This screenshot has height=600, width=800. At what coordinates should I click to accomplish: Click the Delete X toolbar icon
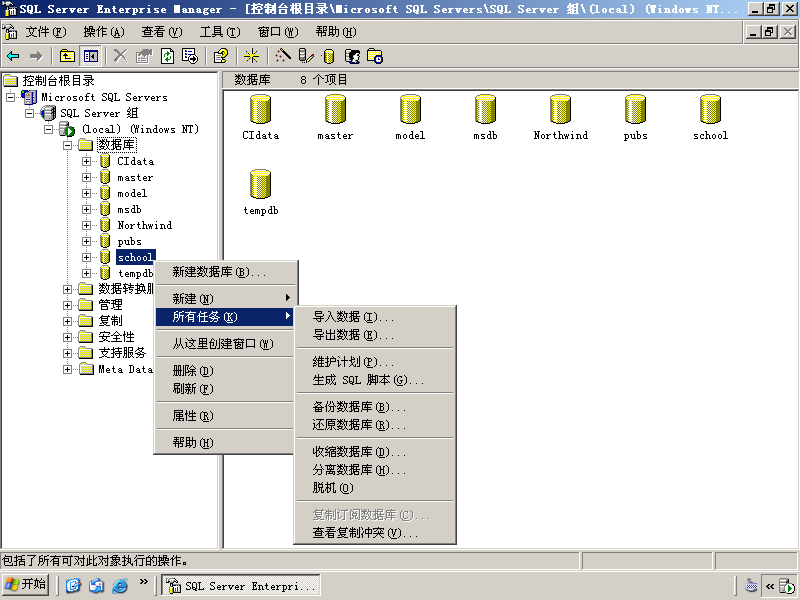120,56
